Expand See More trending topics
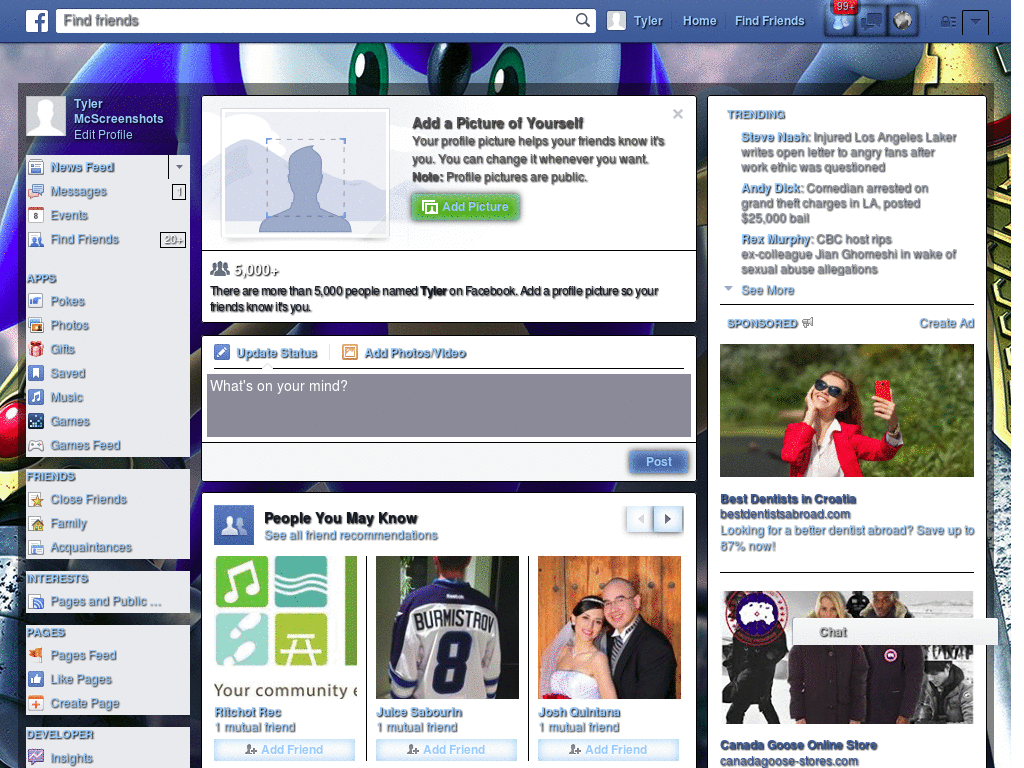The image size is (1024, 768). click(x=767, y=291)
